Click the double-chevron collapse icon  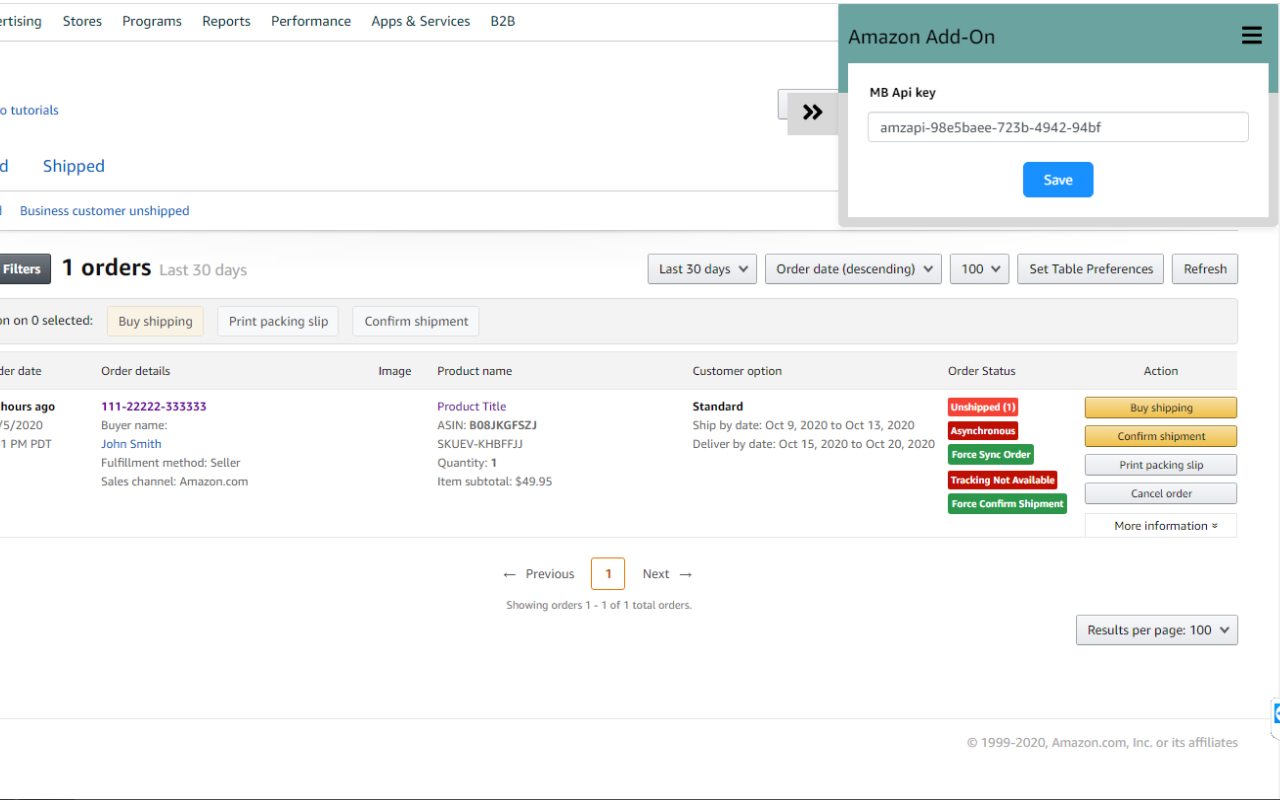pyautogui.click(x=812, y=112)
